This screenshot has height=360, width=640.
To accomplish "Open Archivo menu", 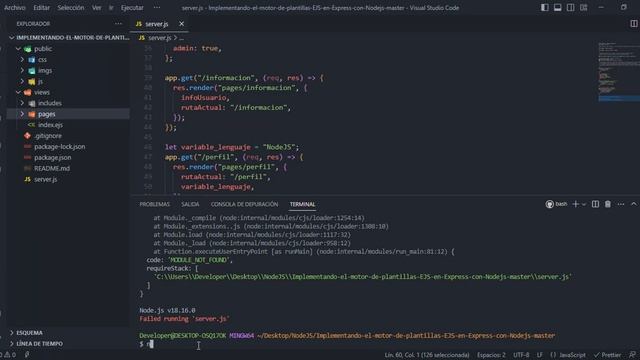I will [15, 8].
